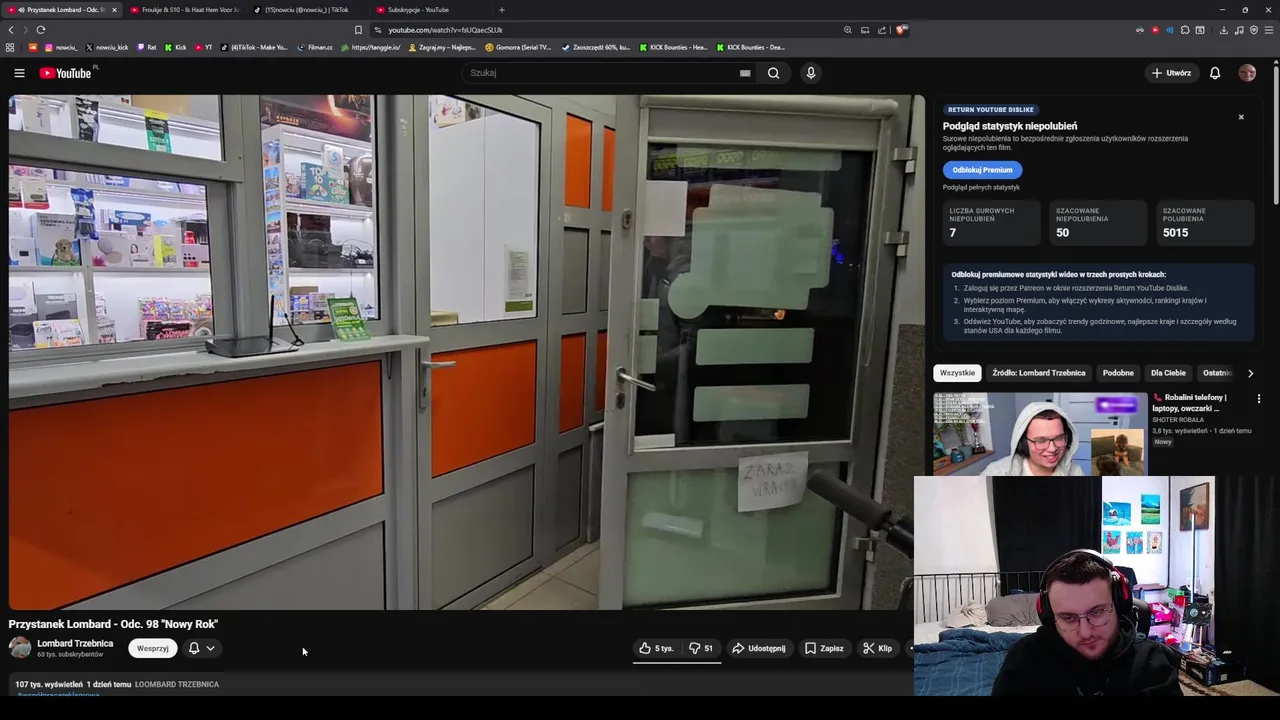Click Wesprzyj to support the channel

tap(152, 648)
